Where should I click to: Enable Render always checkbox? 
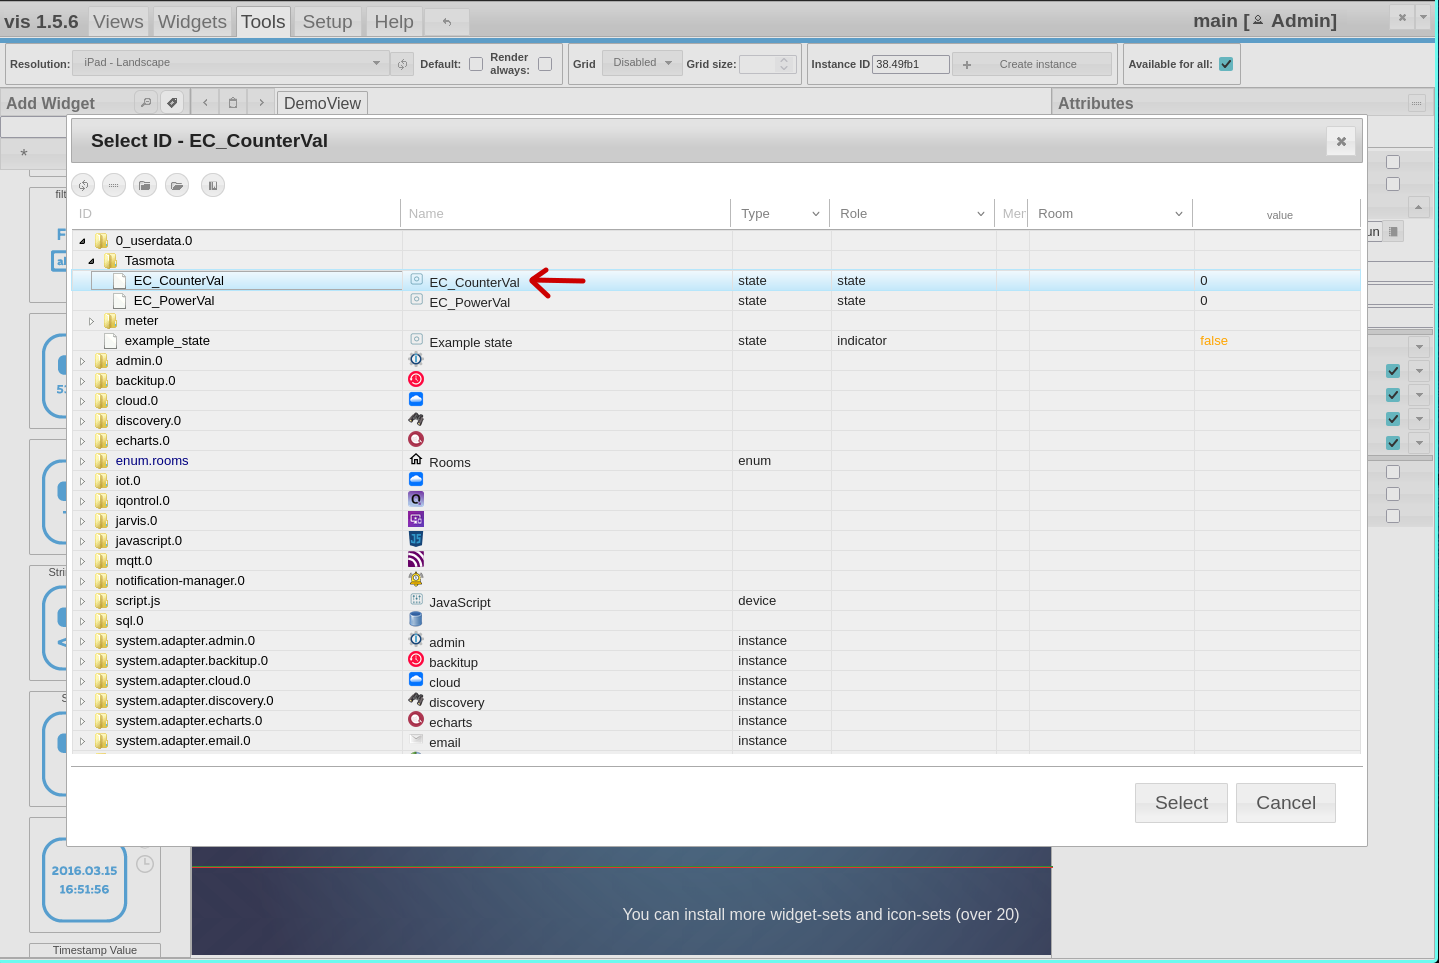pyautogui.click(x=545, y=63)
